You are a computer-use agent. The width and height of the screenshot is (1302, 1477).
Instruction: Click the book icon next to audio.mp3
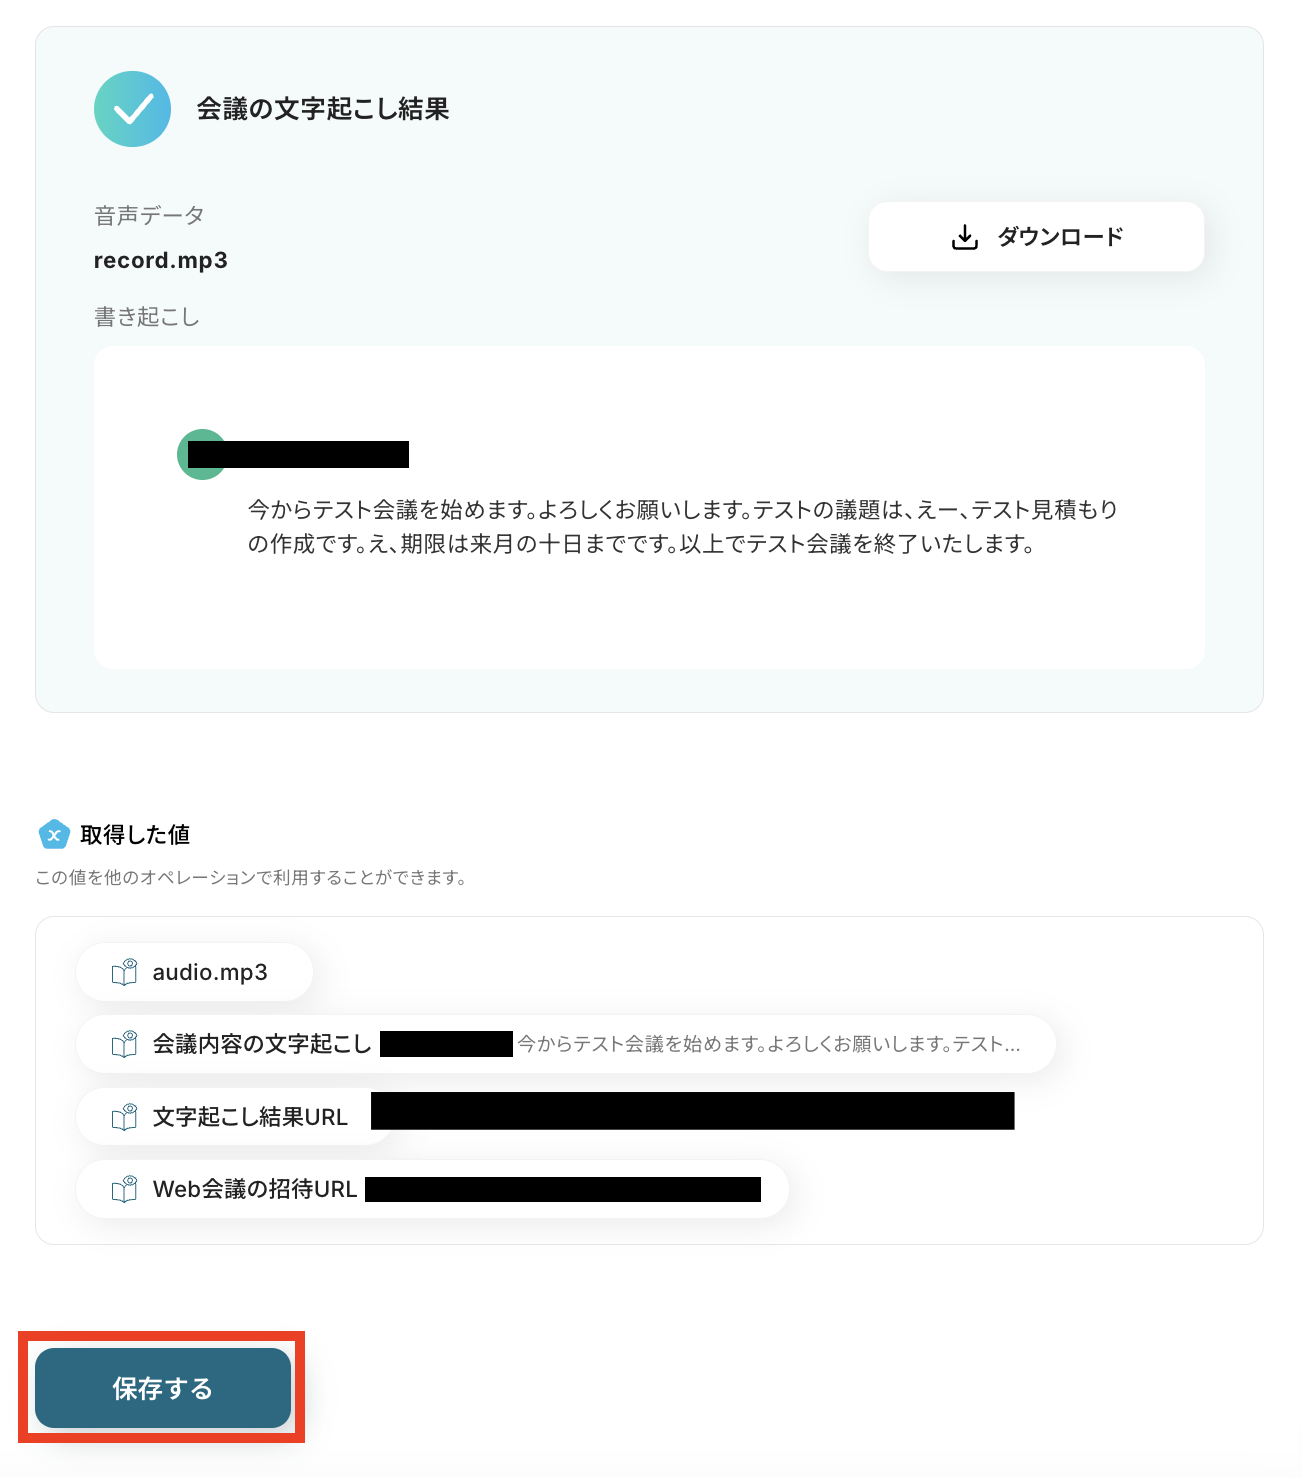coord(125,972)
